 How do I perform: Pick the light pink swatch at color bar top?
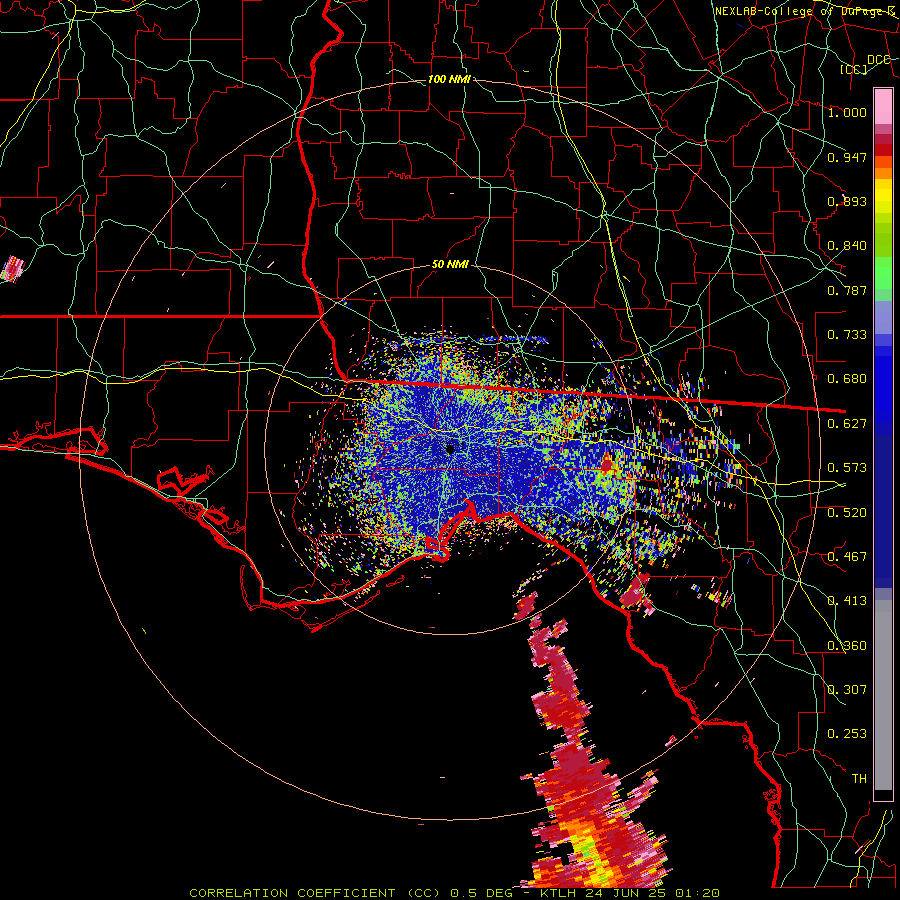(883, 106)
